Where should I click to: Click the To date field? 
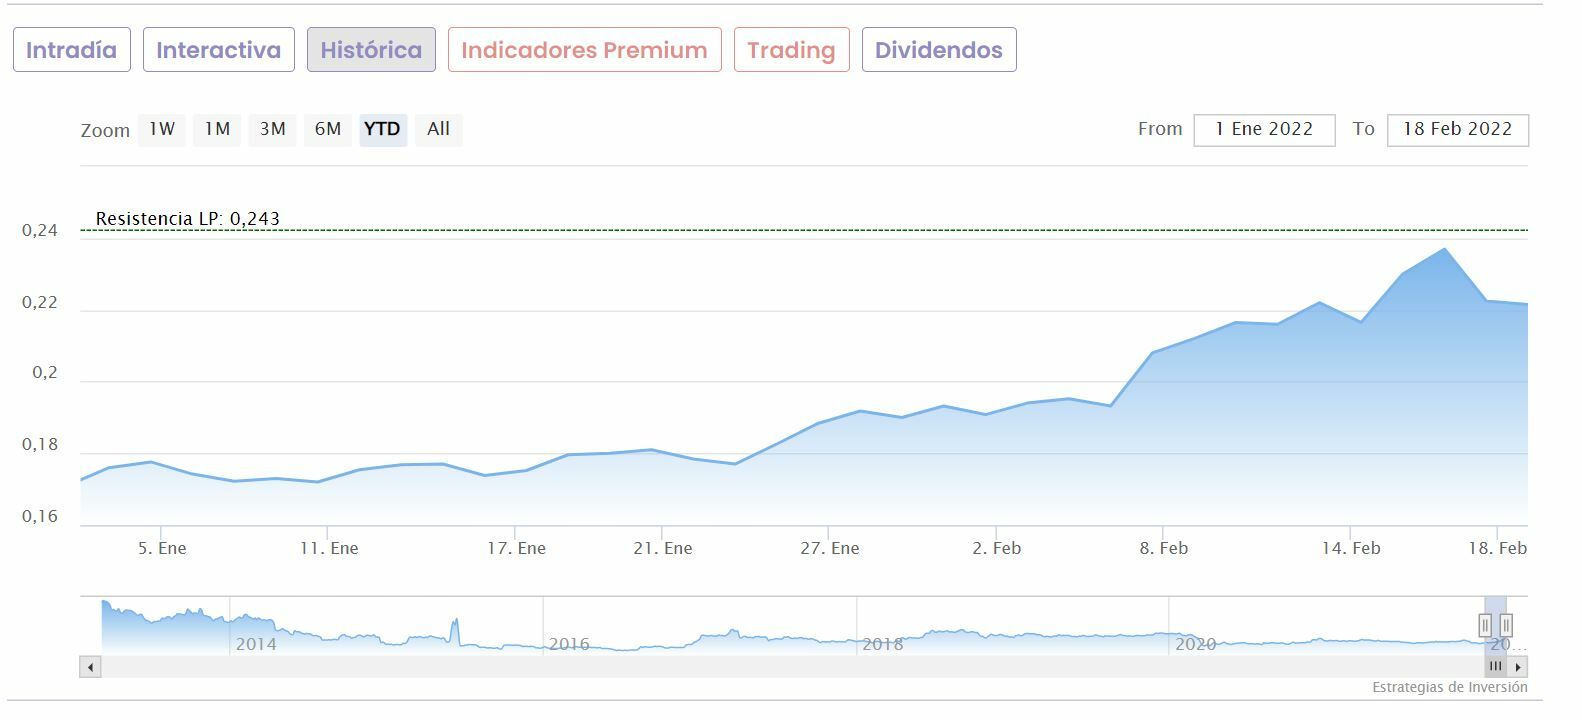(x=1457, y=130)
